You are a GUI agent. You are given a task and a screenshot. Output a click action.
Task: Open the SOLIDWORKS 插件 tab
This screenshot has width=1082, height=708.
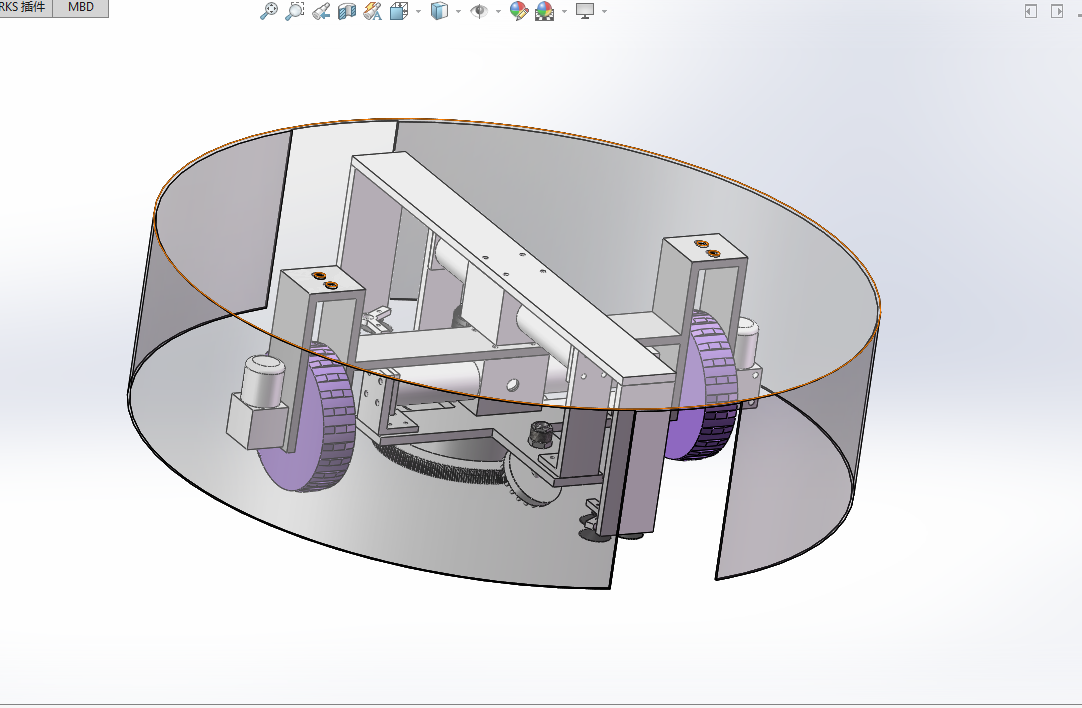tap(26, 8)
